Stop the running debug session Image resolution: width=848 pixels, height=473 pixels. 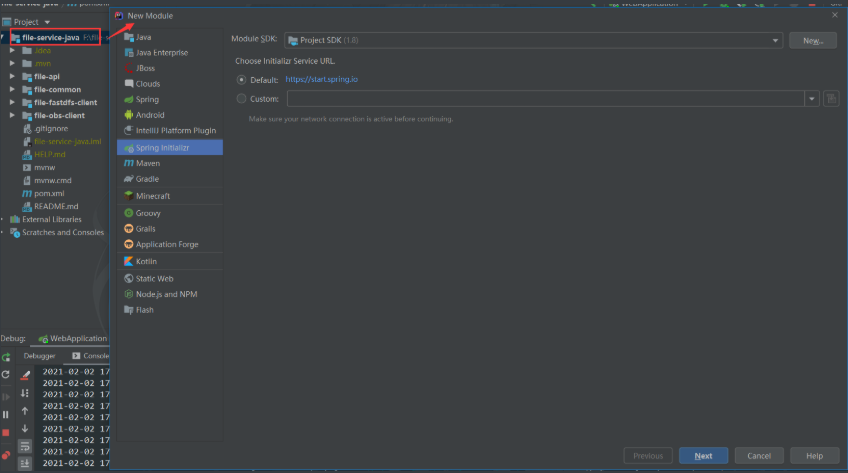[x=6, y=433]
